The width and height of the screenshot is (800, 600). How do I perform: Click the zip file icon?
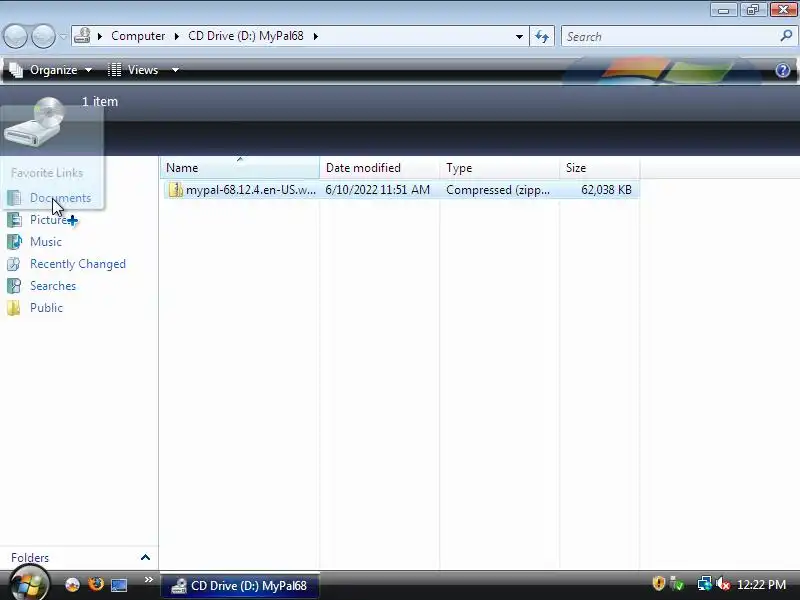[x=176, y=190]
